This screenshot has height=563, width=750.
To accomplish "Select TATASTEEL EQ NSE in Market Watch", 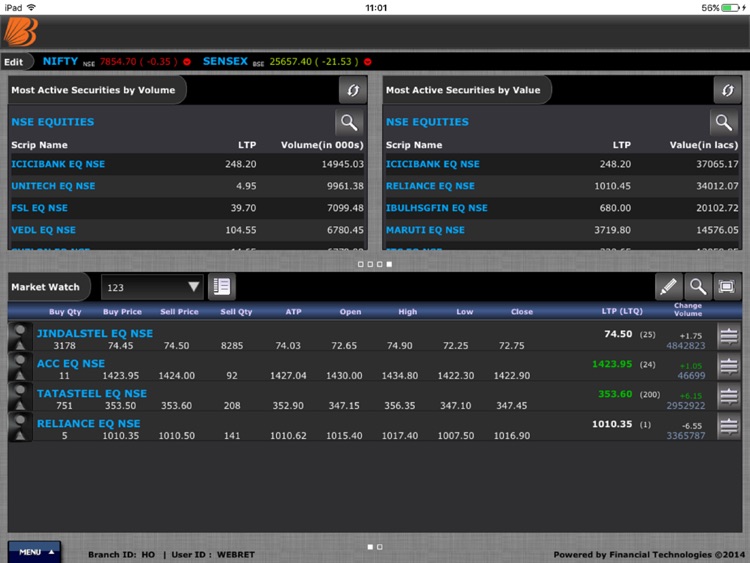I will [92, 394].
